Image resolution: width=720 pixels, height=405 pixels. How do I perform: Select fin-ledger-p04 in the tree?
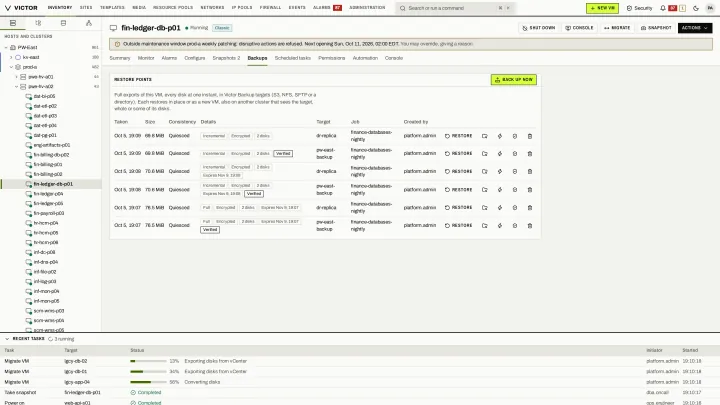(48, 194)
